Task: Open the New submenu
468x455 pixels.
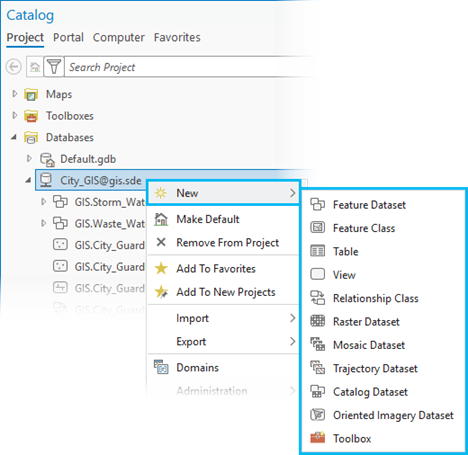Action: (x=223, y=193)
